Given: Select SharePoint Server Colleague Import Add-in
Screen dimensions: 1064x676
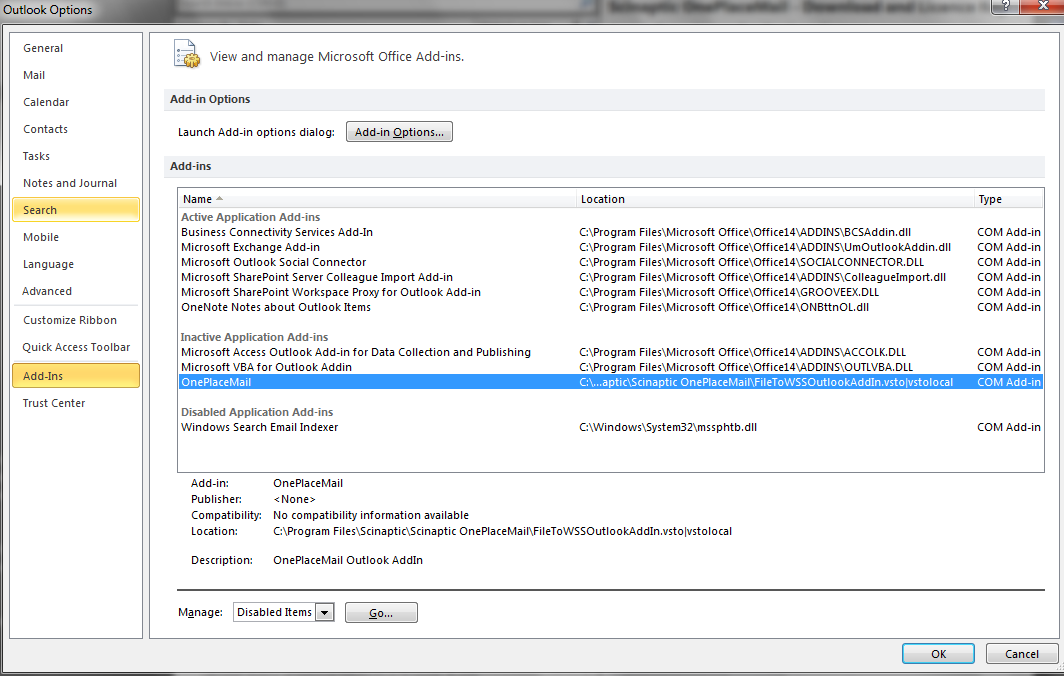Looking at the screenshot, I should point(611,277).
